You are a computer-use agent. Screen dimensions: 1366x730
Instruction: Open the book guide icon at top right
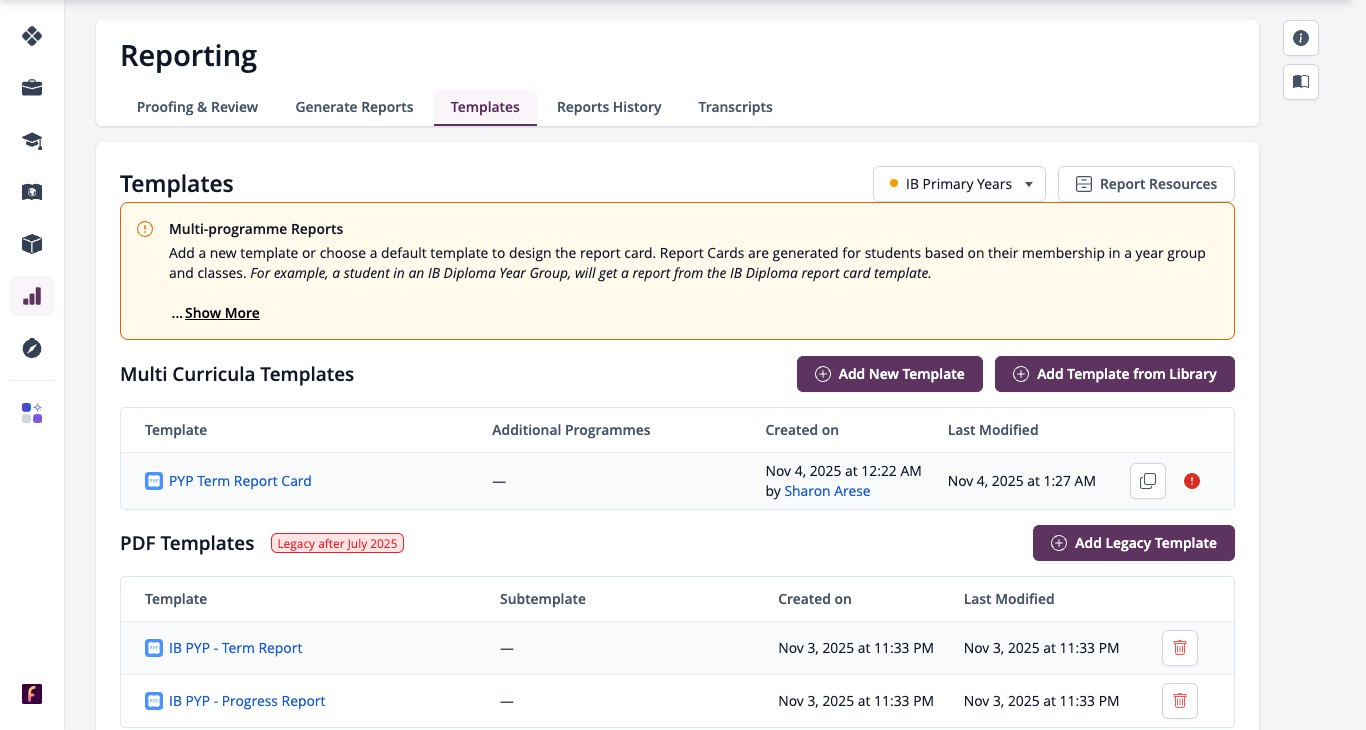pos(1301,82)
